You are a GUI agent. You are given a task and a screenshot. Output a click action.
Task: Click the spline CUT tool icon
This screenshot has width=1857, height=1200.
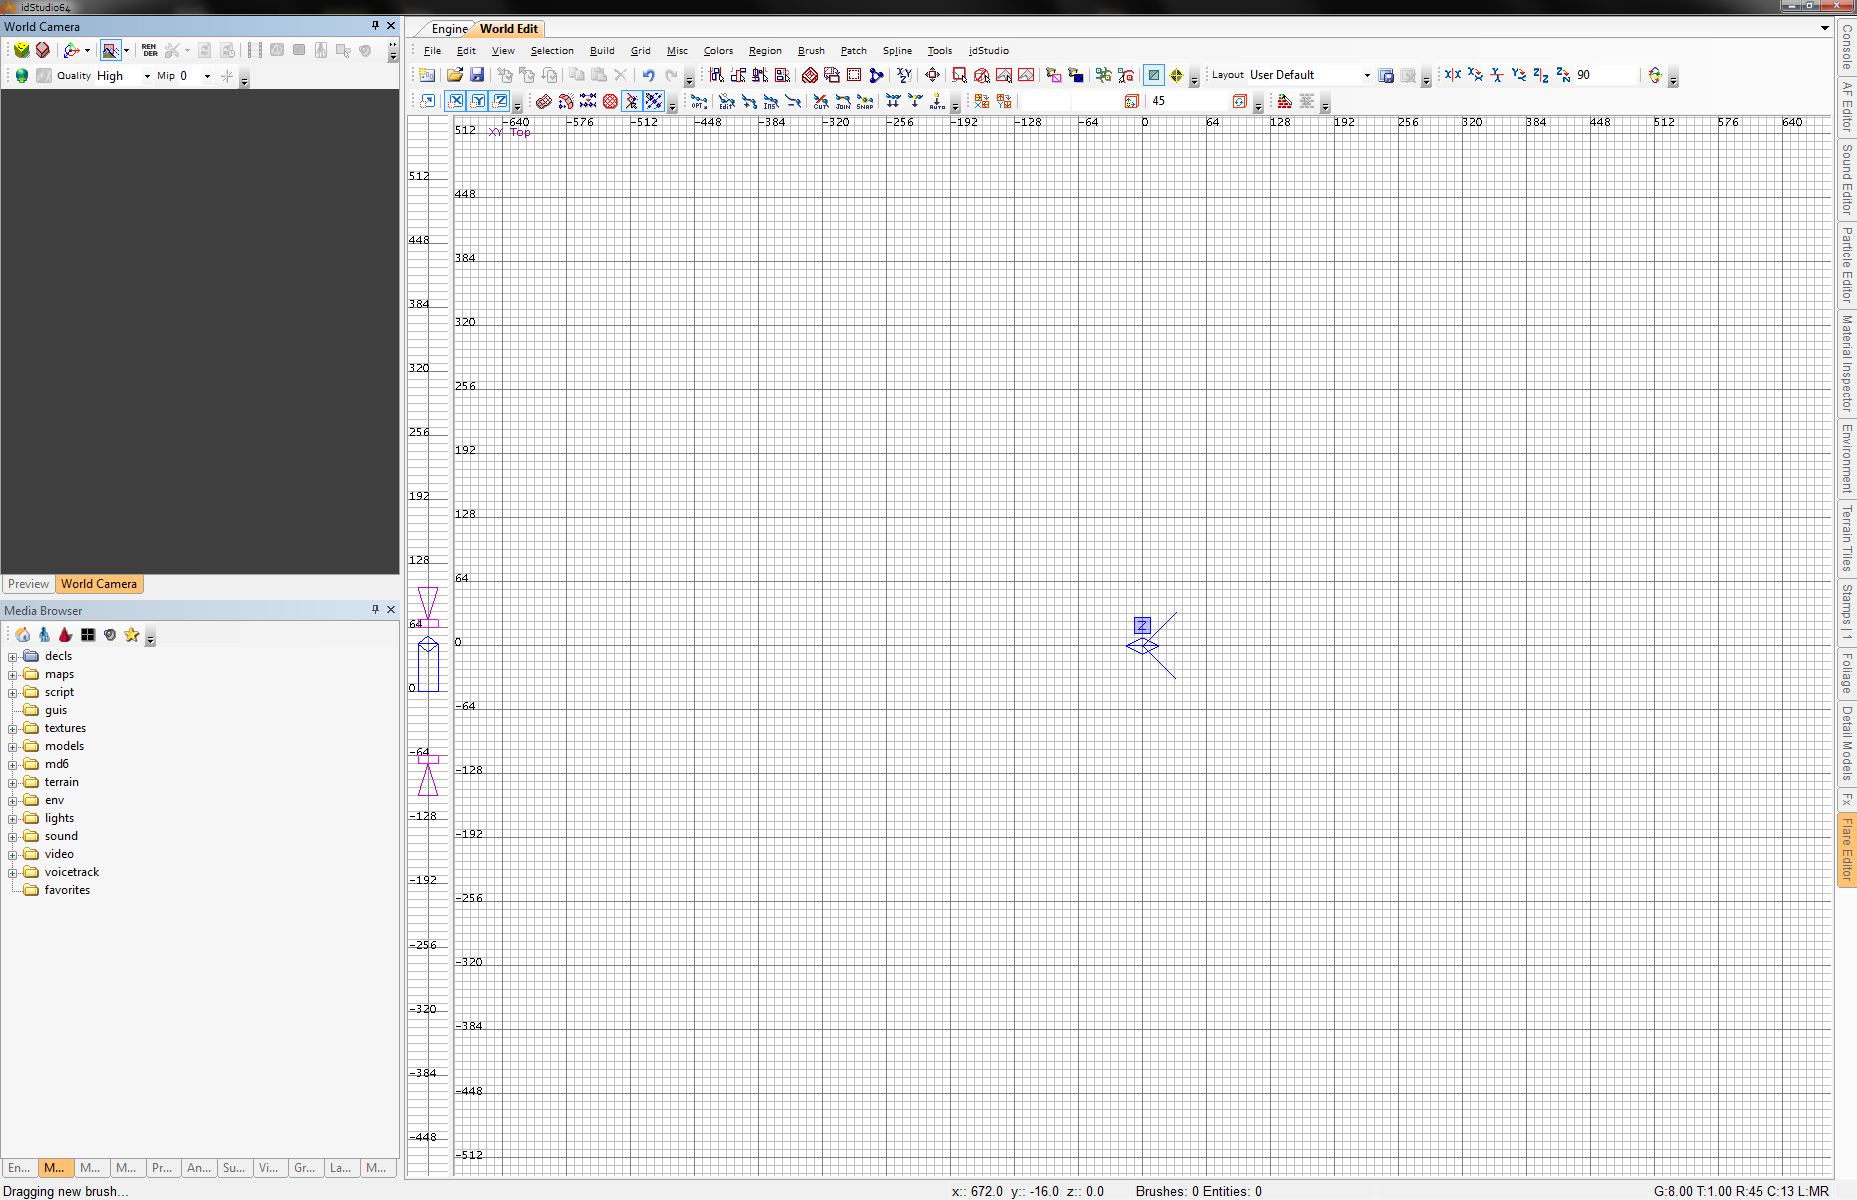(821, 101)
